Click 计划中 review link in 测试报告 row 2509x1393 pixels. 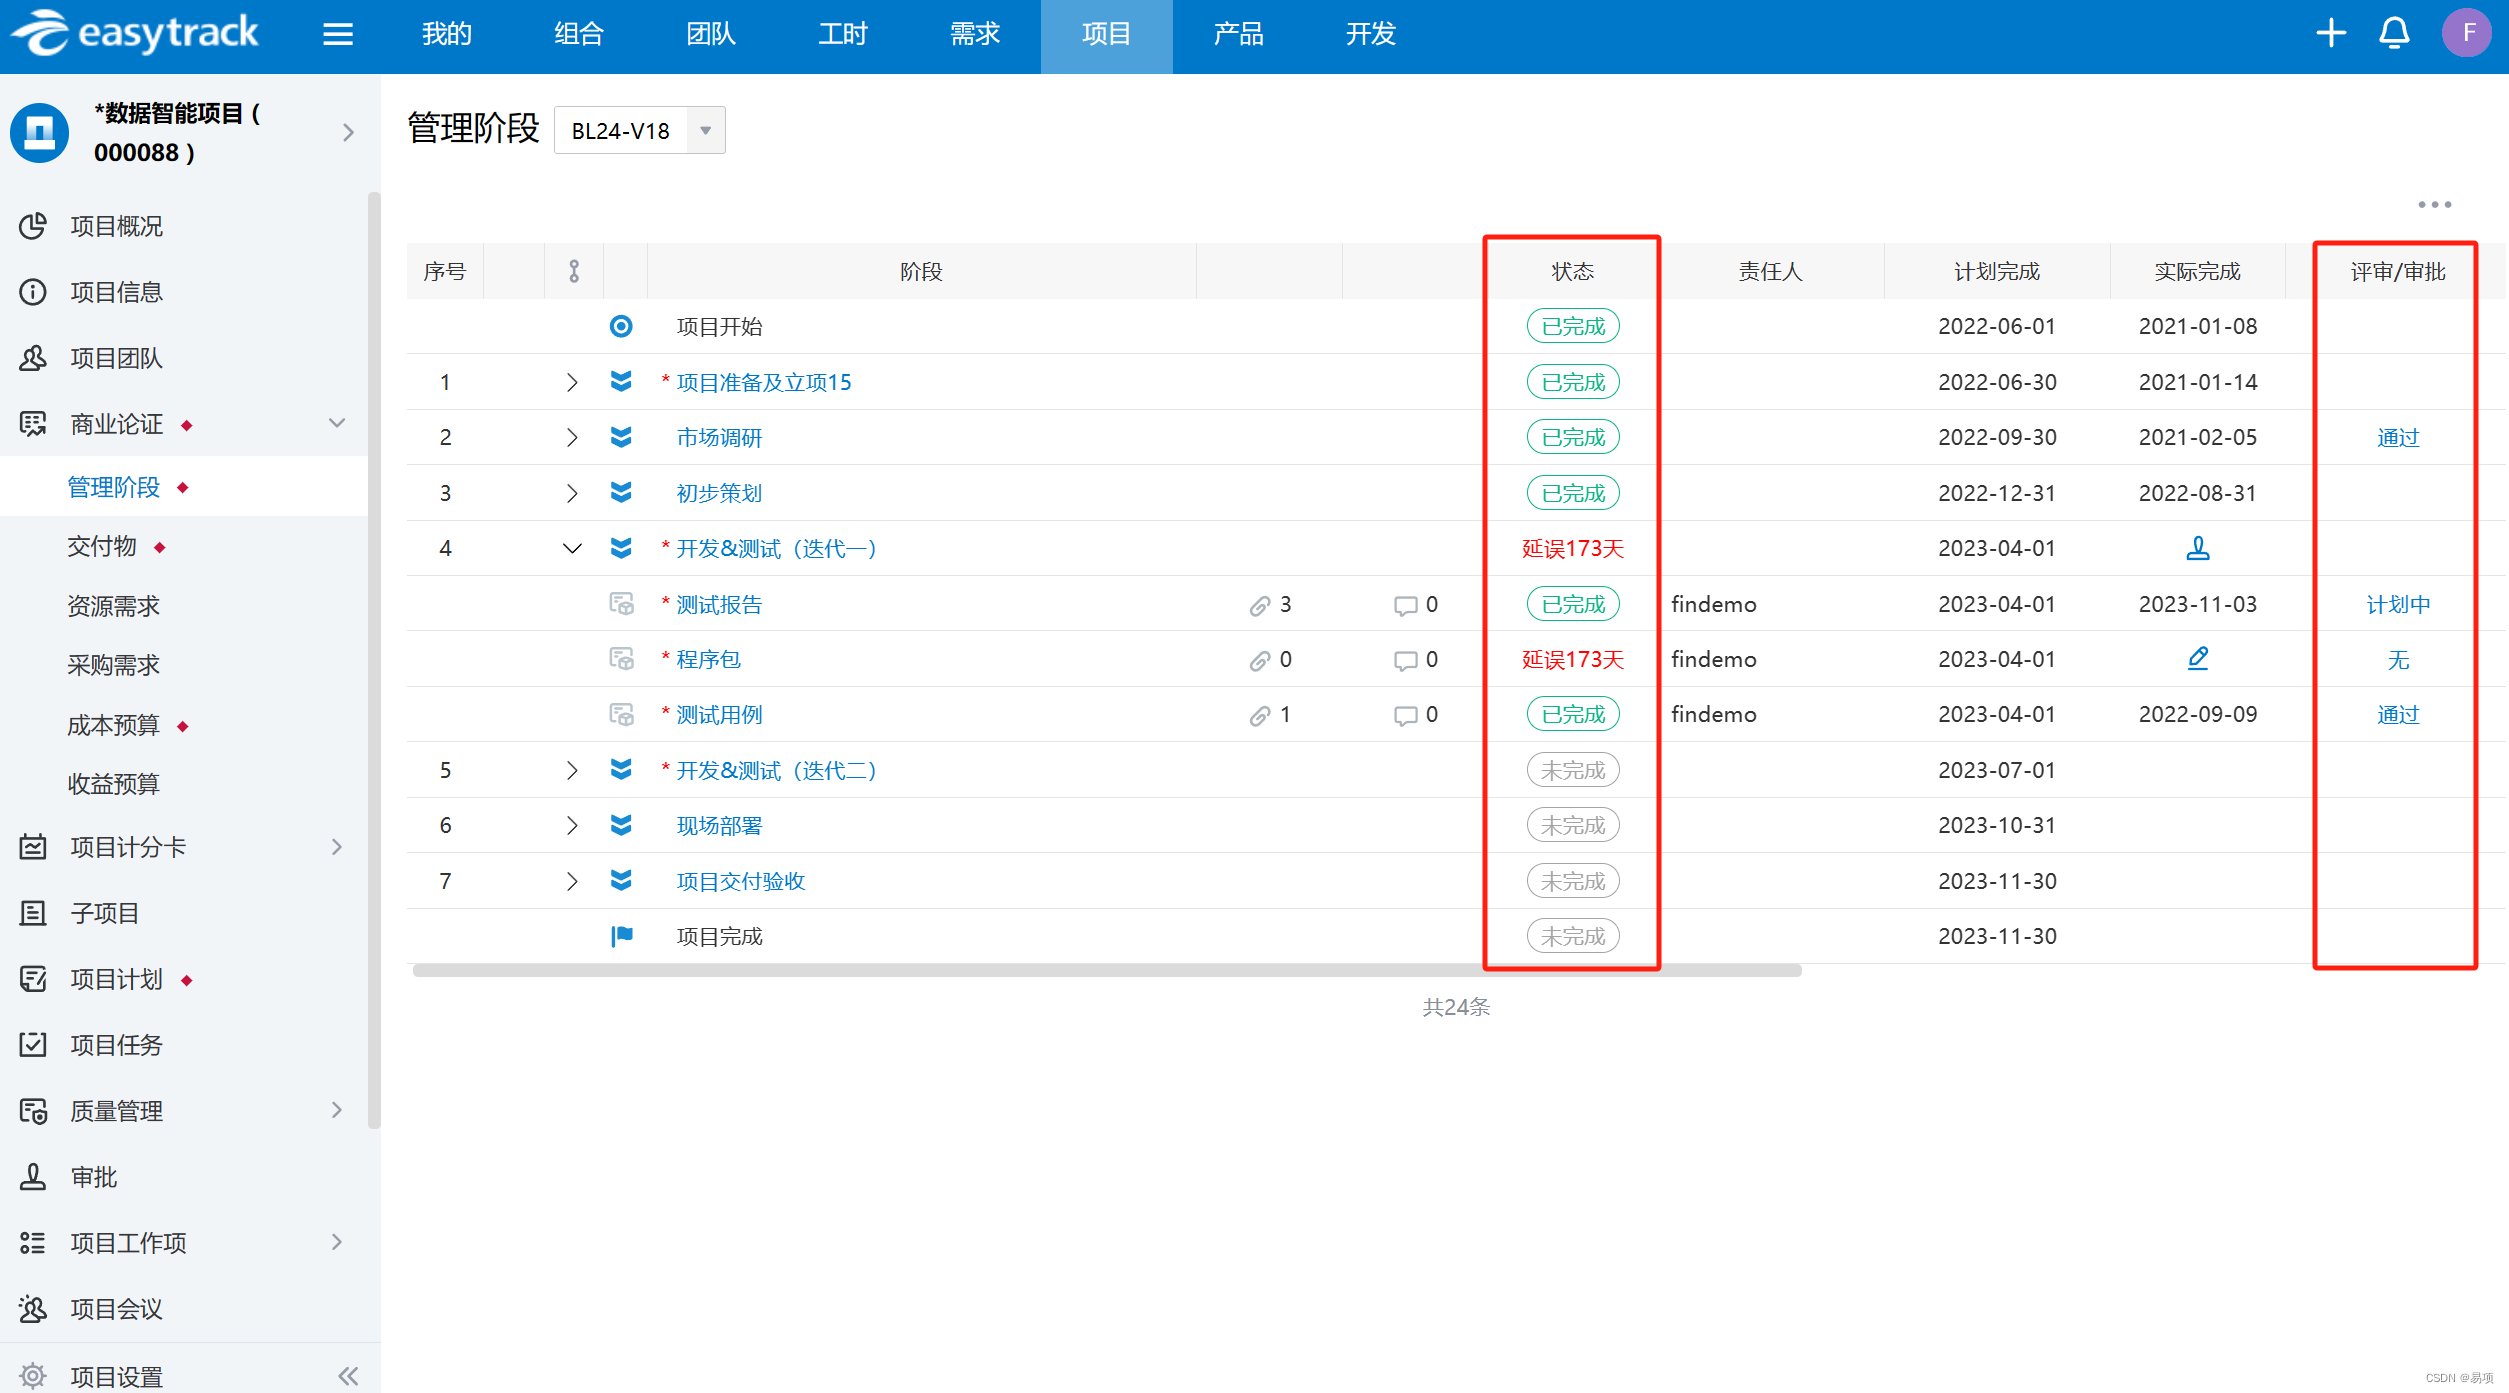pyautogui.click(x=2398, y=604)
